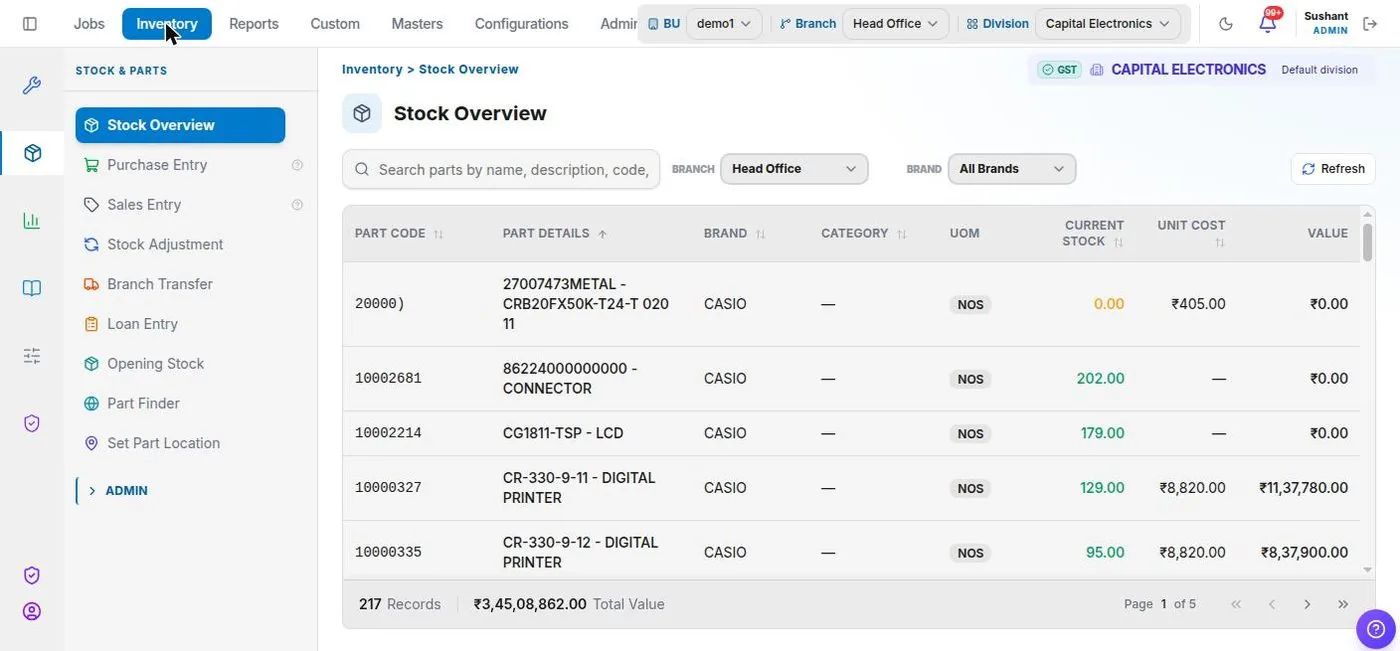Open the Jobs top menu
This screenshot has width=1400, height=651.
89,24
